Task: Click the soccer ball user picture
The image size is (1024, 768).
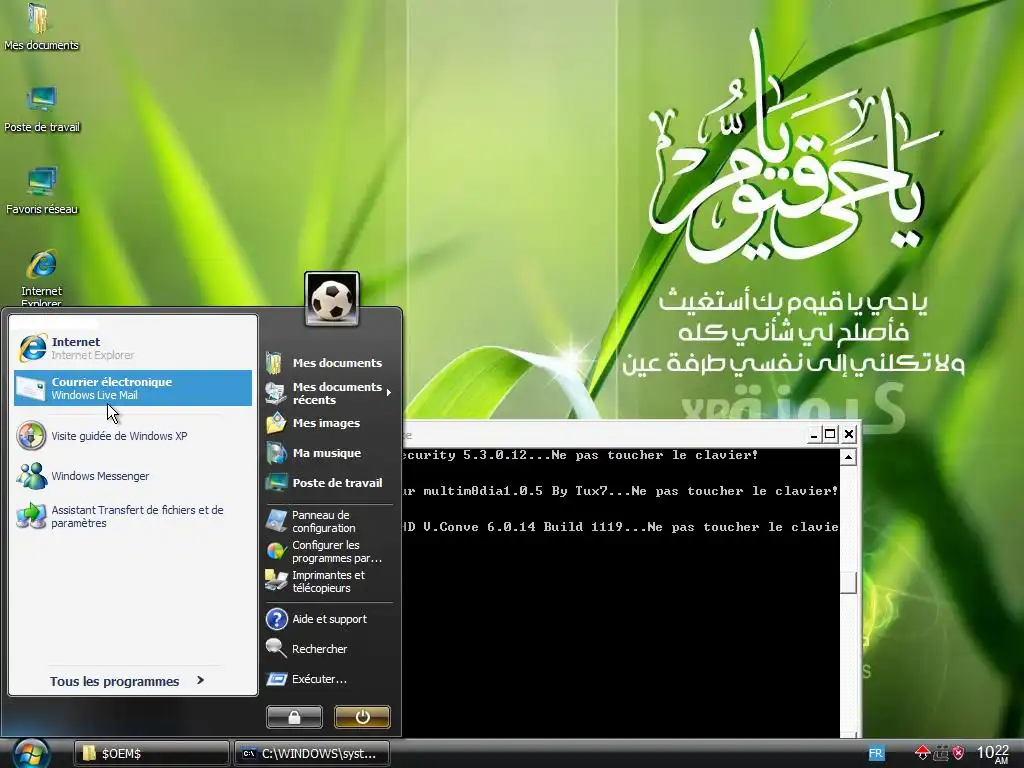Action: (332, 299)
